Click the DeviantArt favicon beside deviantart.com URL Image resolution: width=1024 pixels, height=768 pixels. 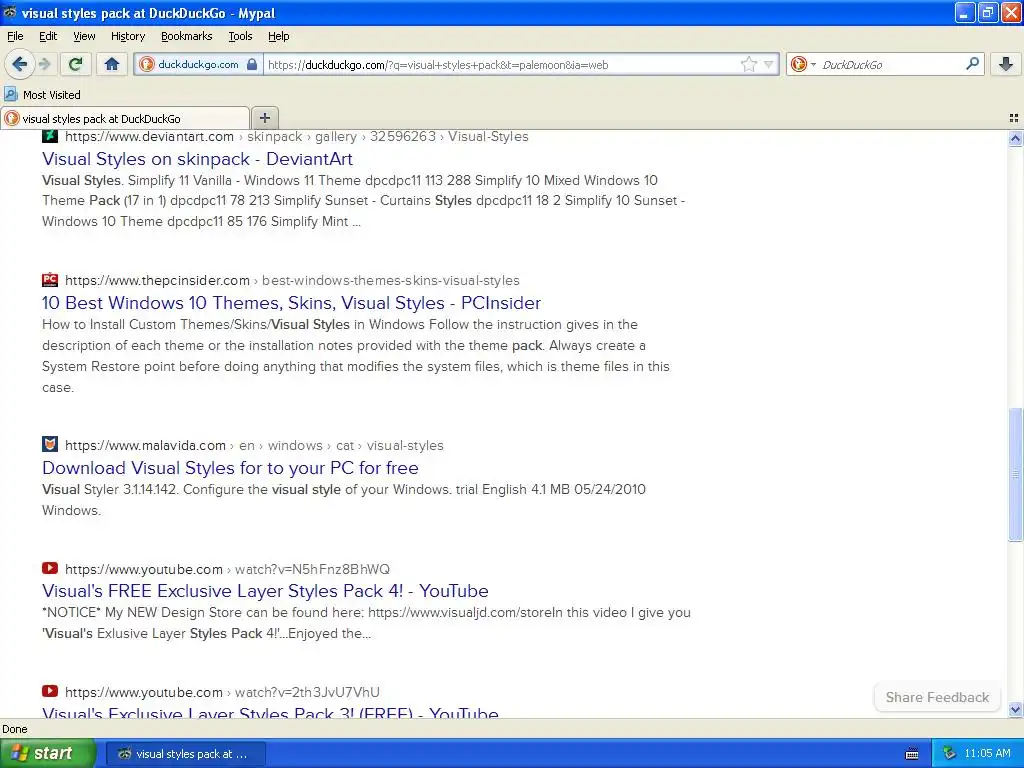click(50, 136)
